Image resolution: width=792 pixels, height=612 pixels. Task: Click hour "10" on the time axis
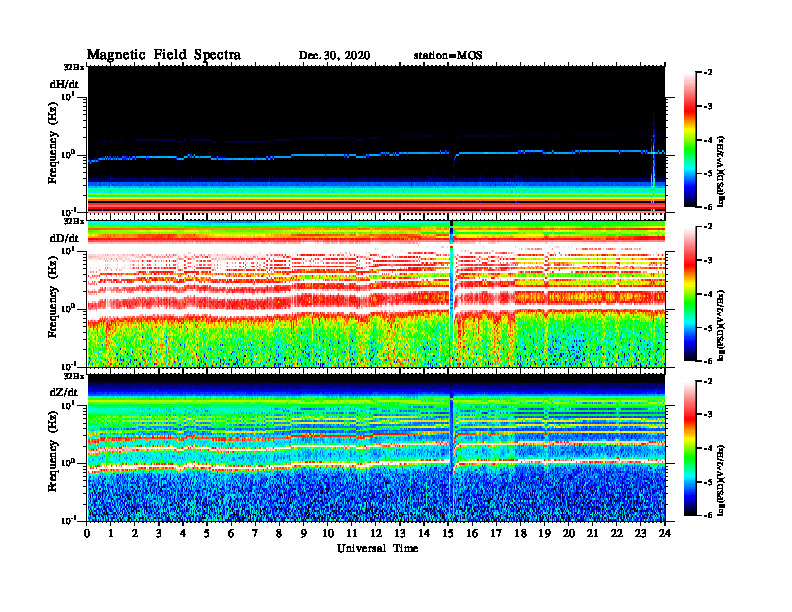coord(328,533)
